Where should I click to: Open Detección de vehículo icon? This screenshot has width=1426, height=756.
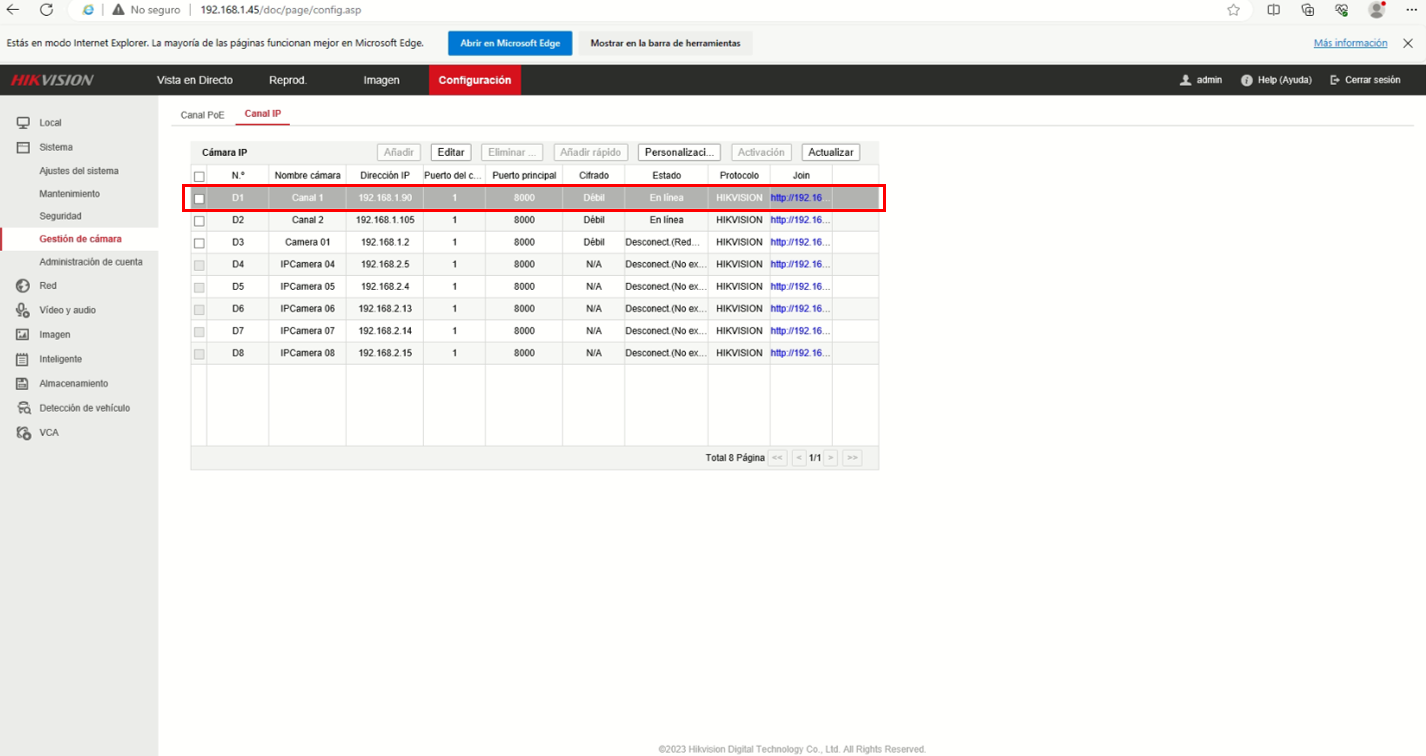click(22, 408)
